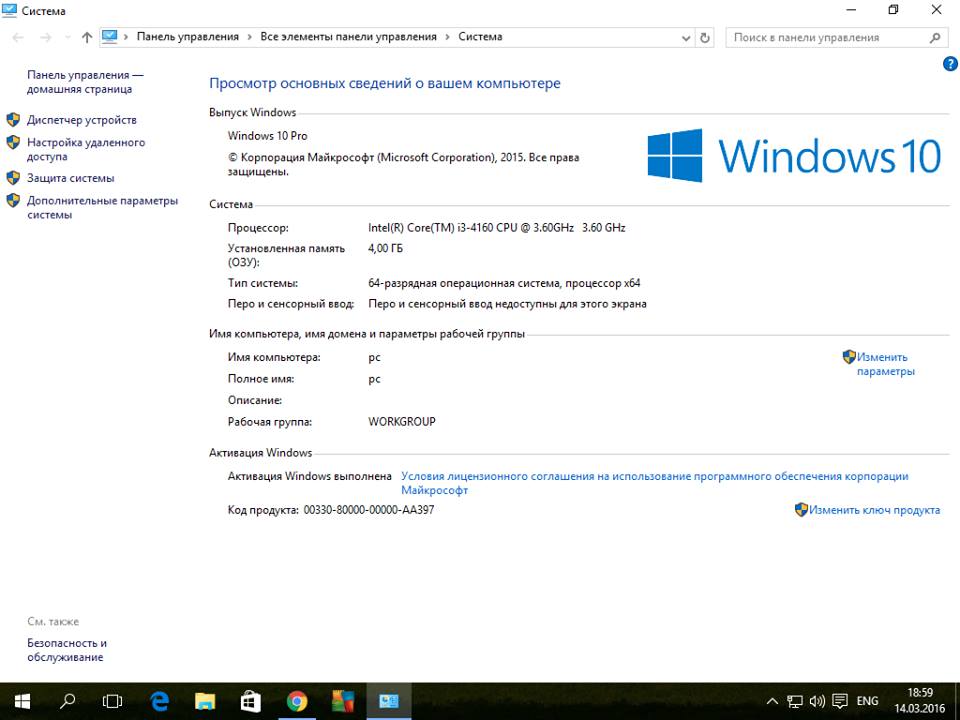Click the shield icon beside Диспетчер устройств

tap(13, 119)
